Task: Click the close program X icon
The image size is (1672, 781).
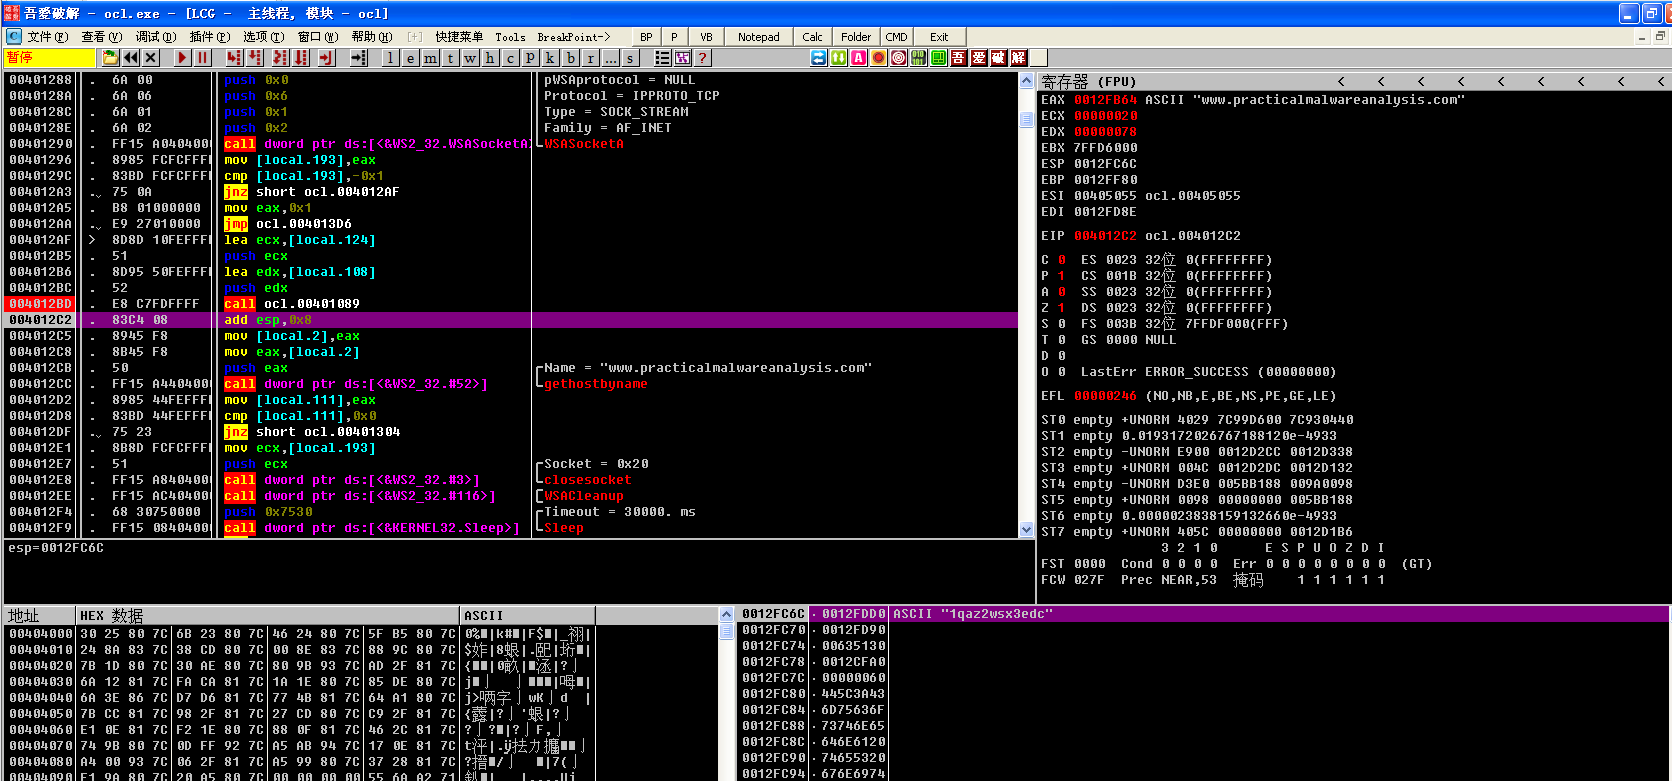Action: point(150,58)
